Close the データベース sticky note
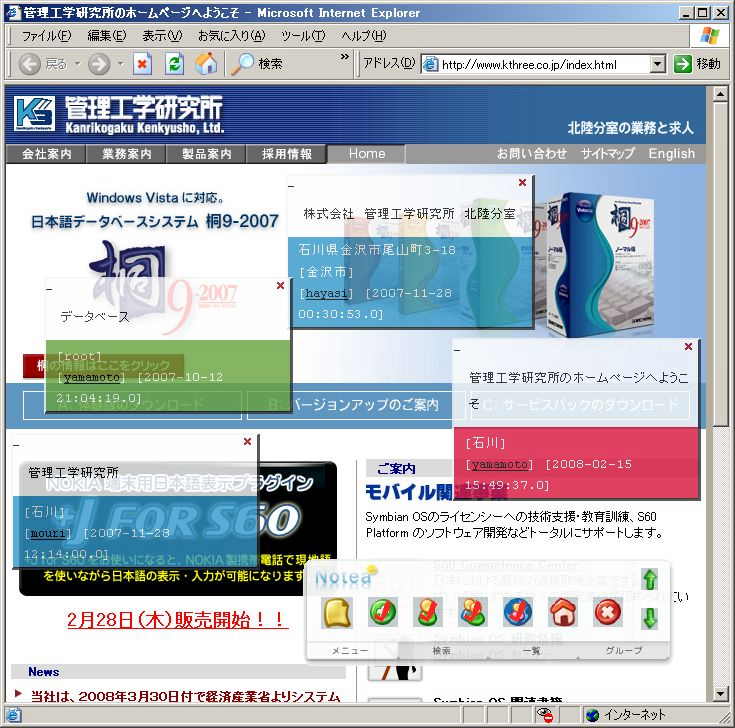The width and height of the screenshot is (735, 728). pos(280,286)
